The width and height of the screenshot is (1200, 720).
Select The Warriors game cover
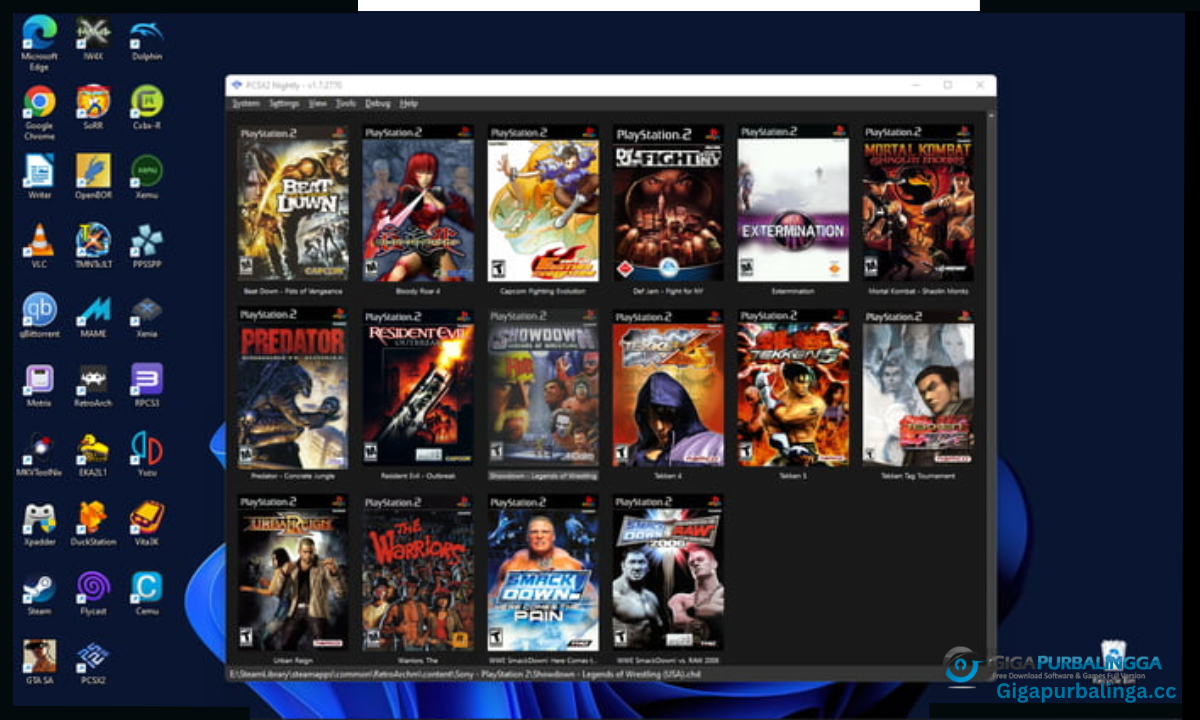[418, 573]
